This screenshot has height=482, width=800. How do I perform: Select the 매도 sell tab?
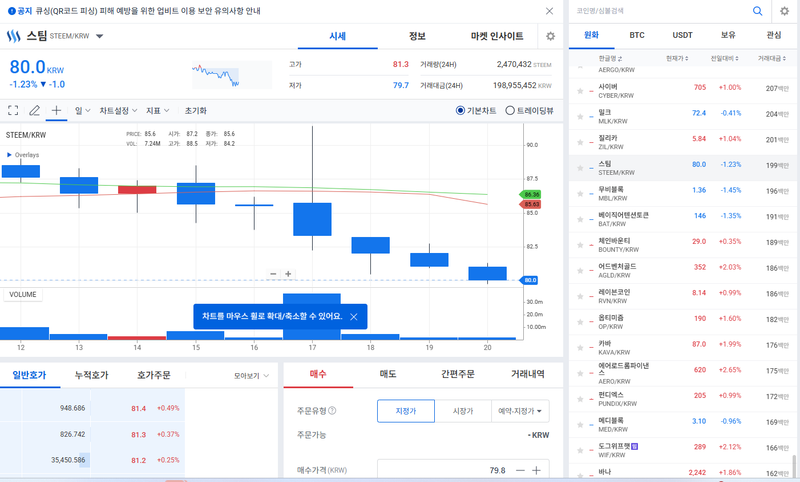coord(388,374)
